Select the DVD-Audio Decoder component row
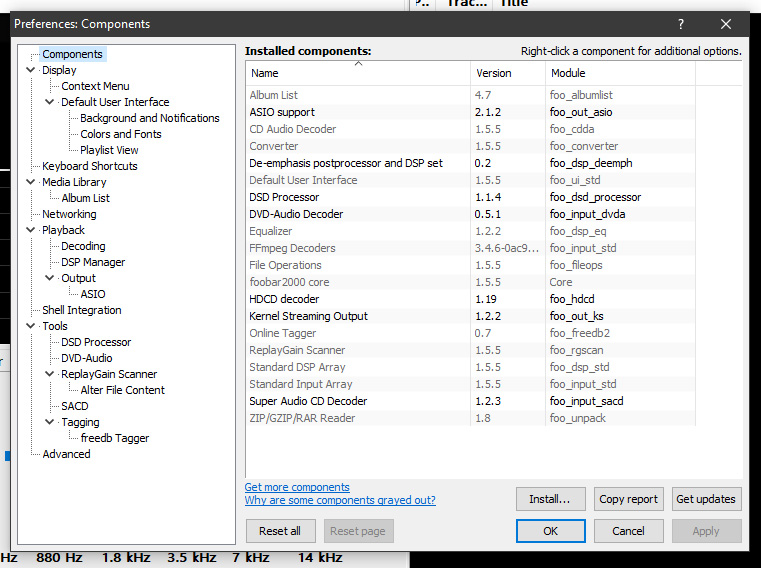The image size is (761, 568). [471, 214]
